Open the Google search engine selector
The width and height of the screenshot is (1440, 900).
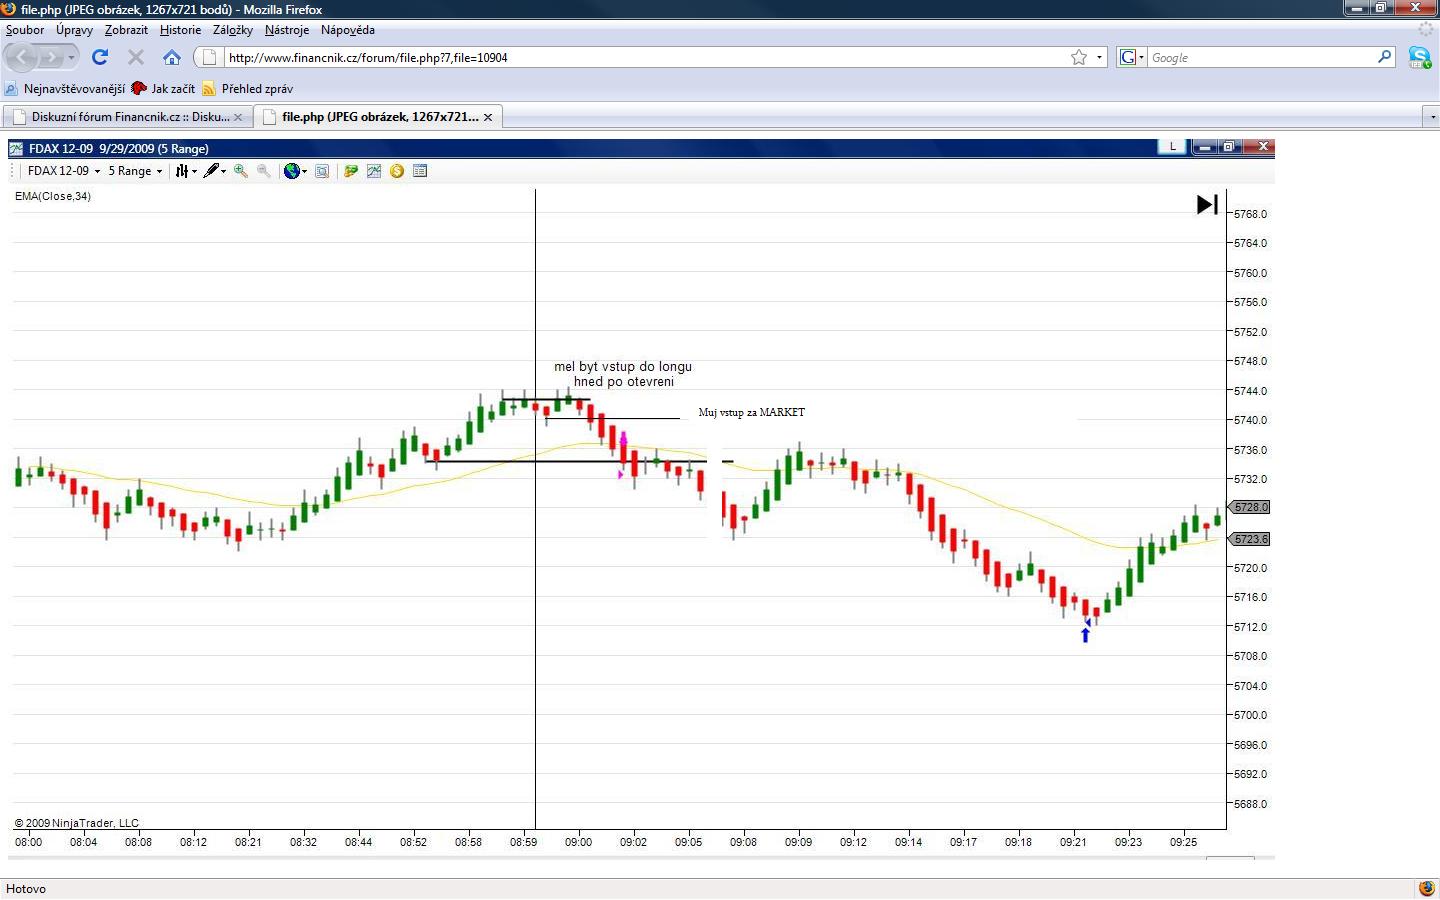coord(1131,57)
